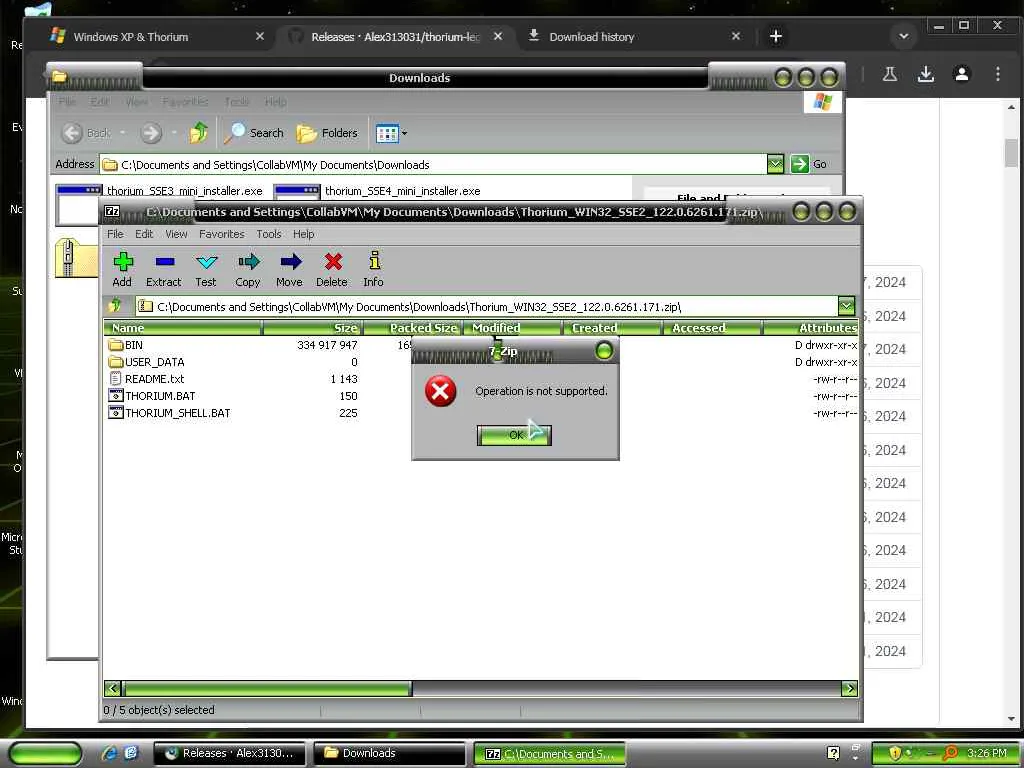Switch to Releases taskbar button
Screen dimensions: 1024x768
pyautogui.click(x=230, y=753)
